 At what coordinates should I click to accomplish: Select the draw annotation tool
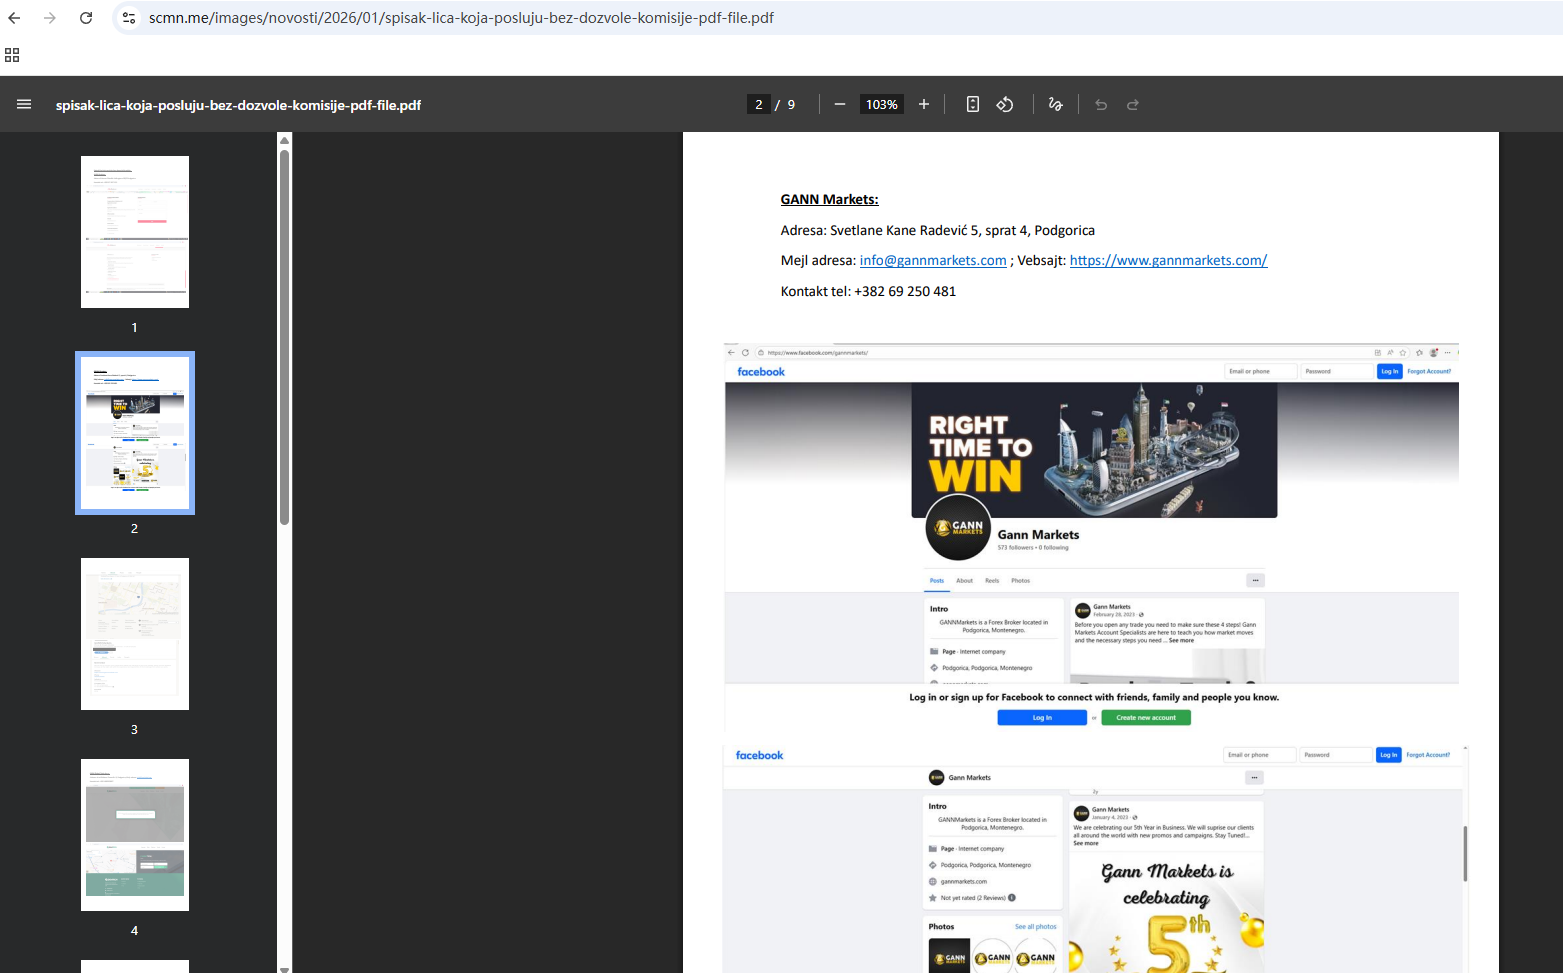click(1055, 104)
